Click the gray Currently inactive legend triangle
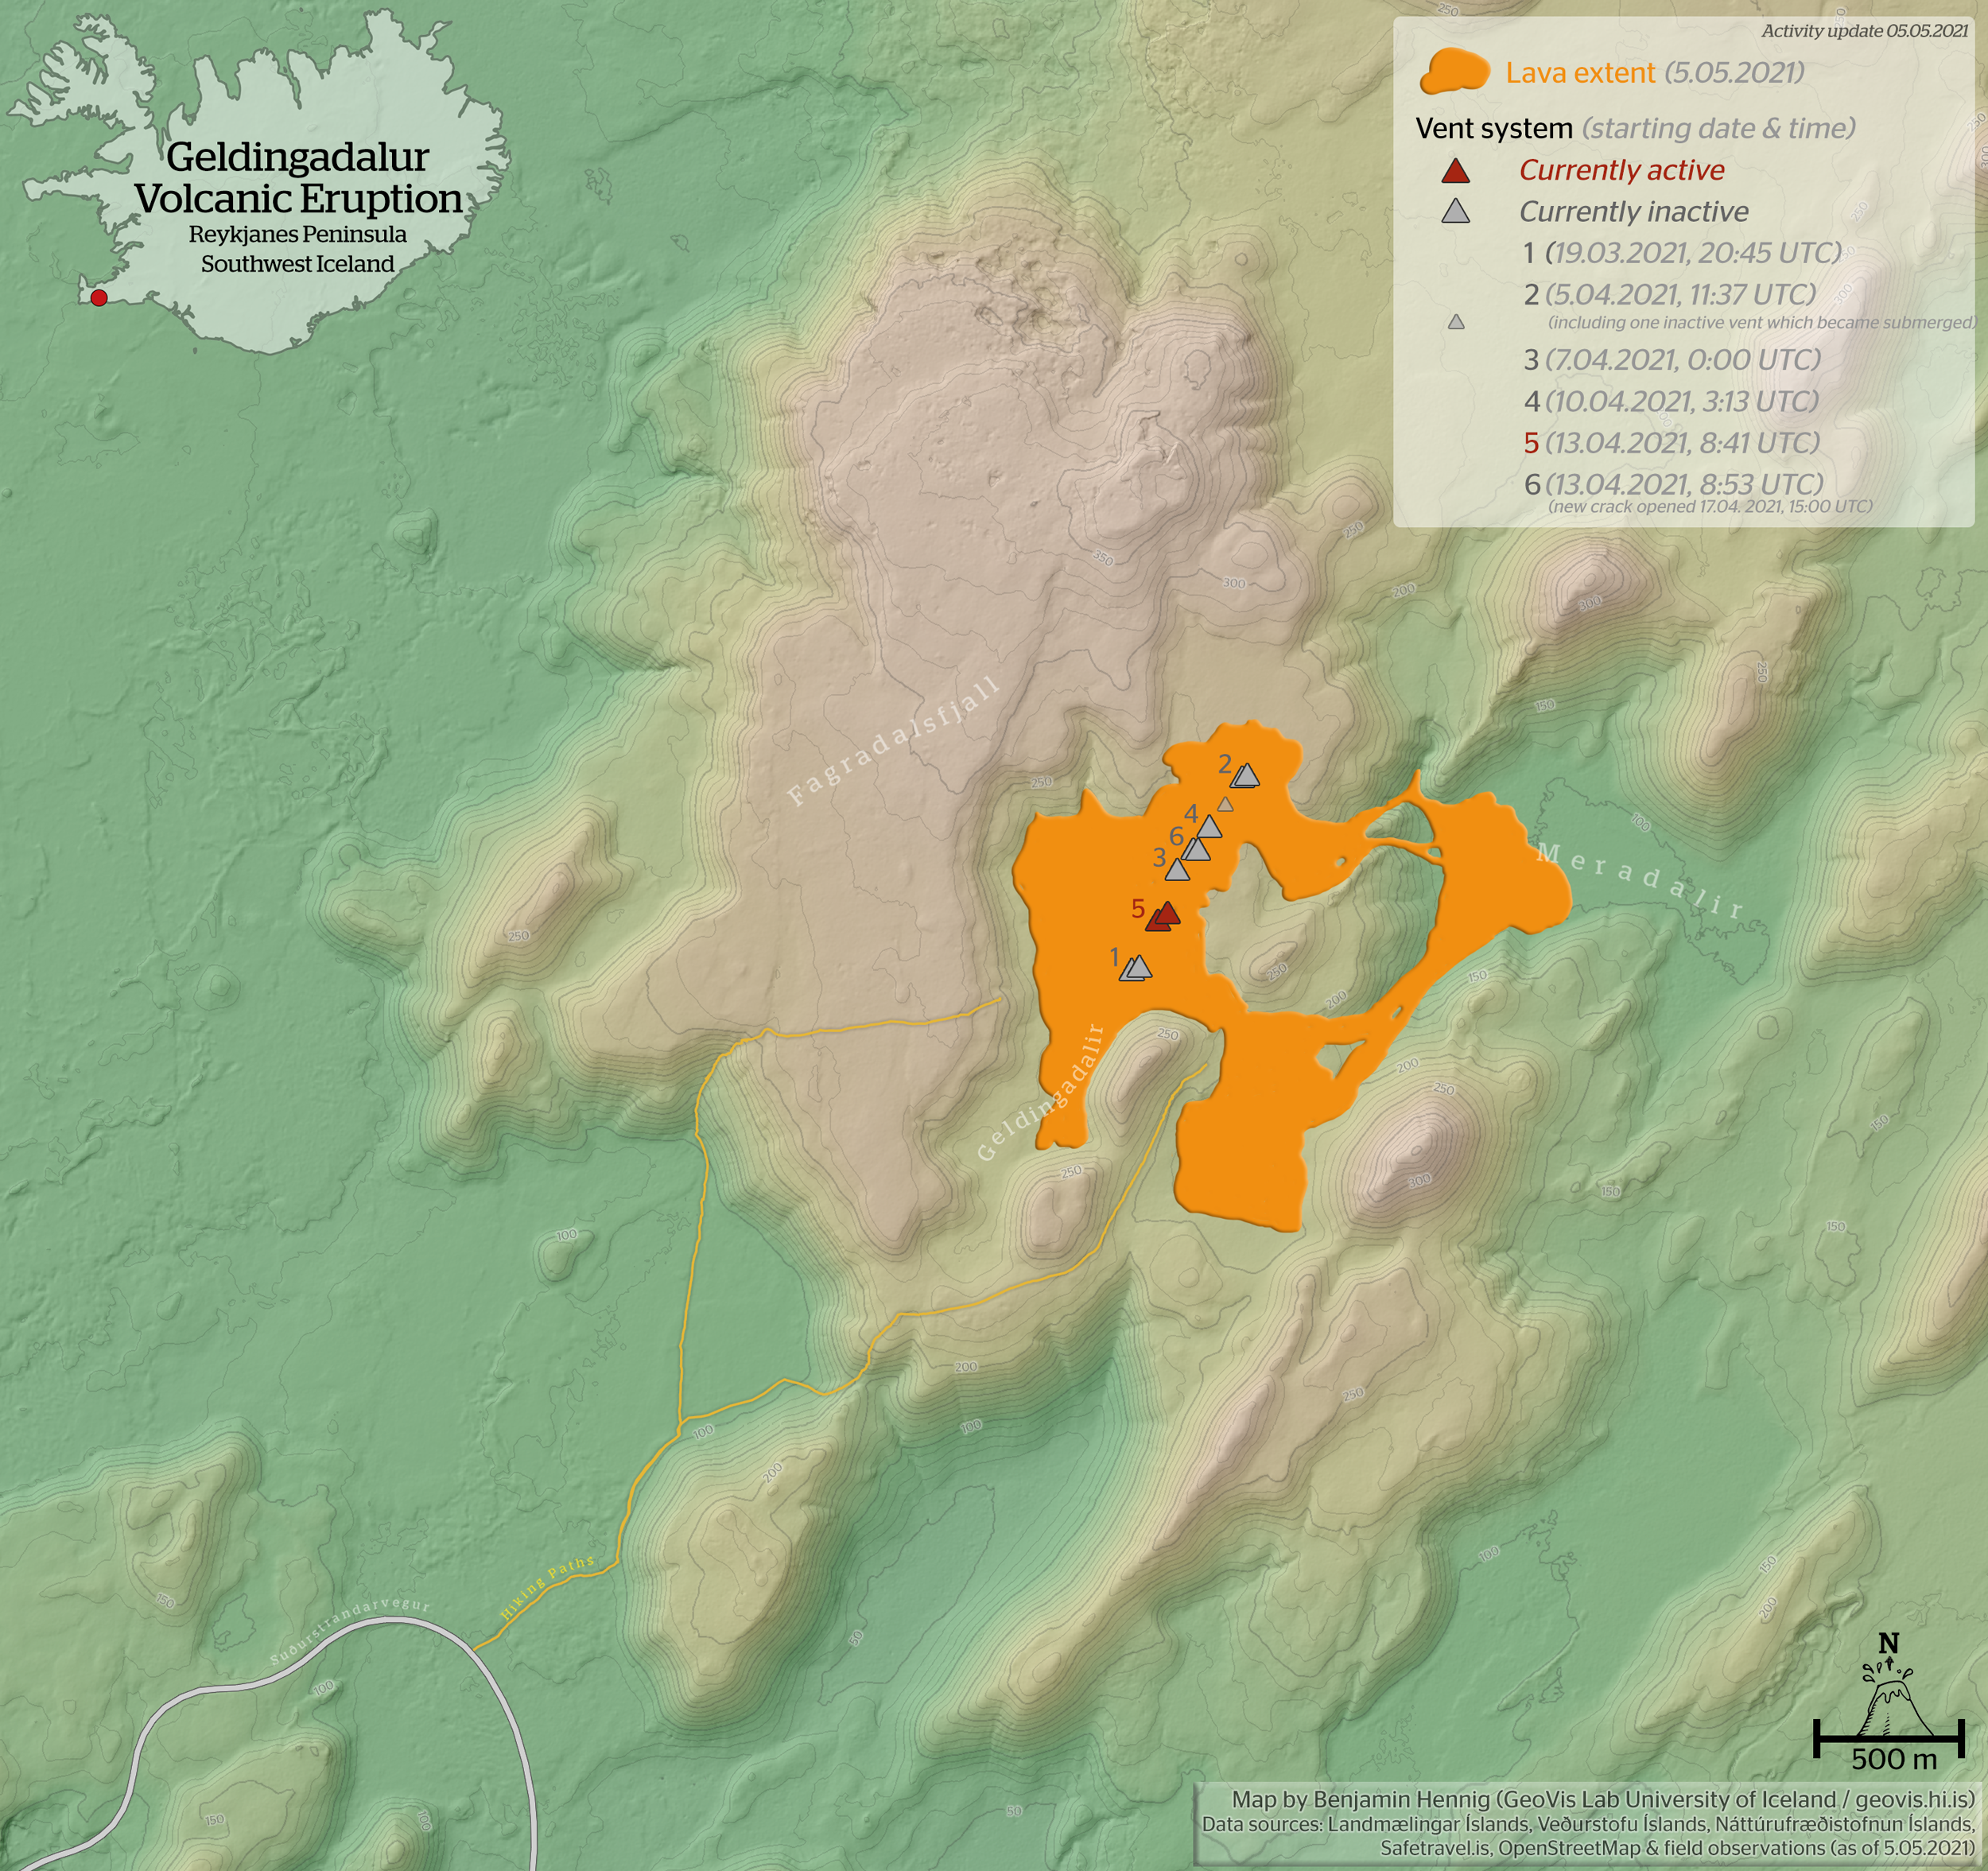 [1456, 212]
